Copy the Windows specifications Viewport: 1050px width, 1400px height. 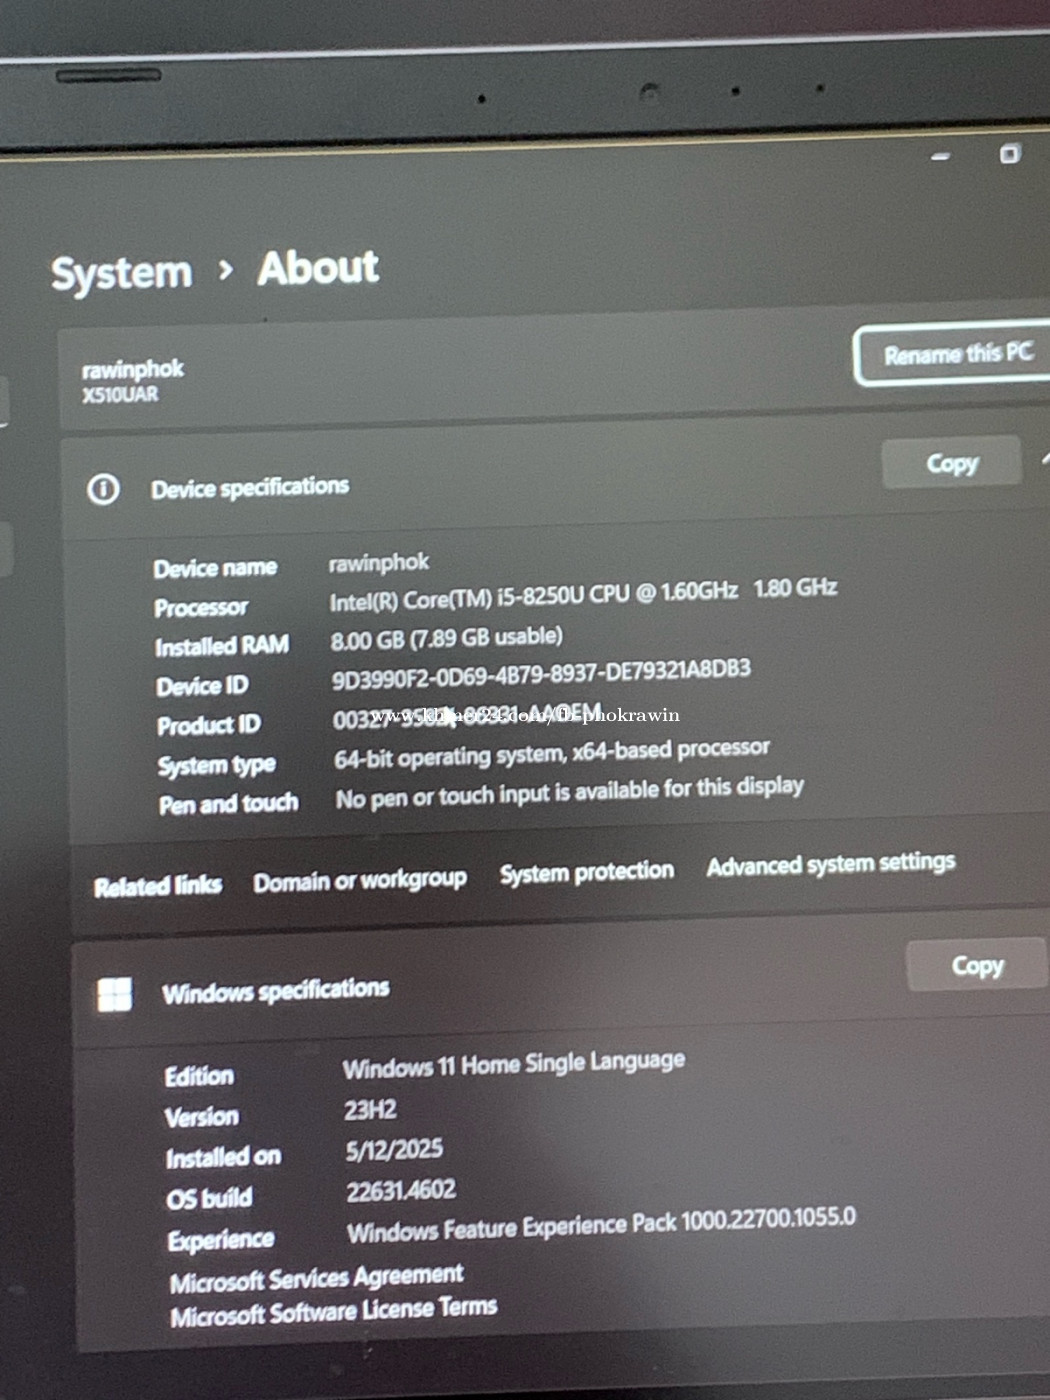tap(977, 965)
